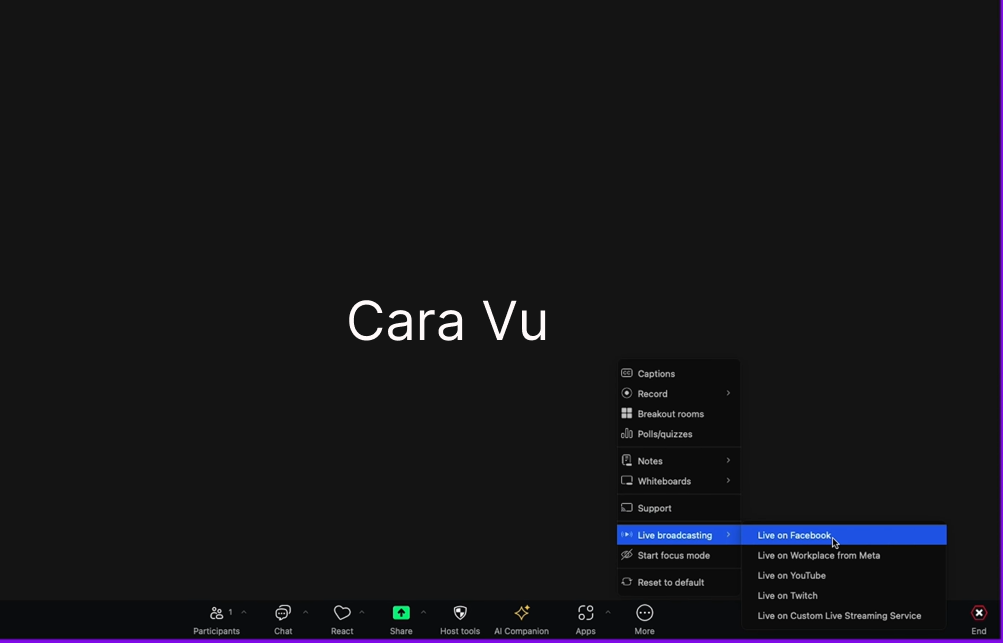Image resolution: width=1003 pixels, height=643 pixels.
Task: Launch AI Companion sparkle icon
Action: (x=521, y=612)
